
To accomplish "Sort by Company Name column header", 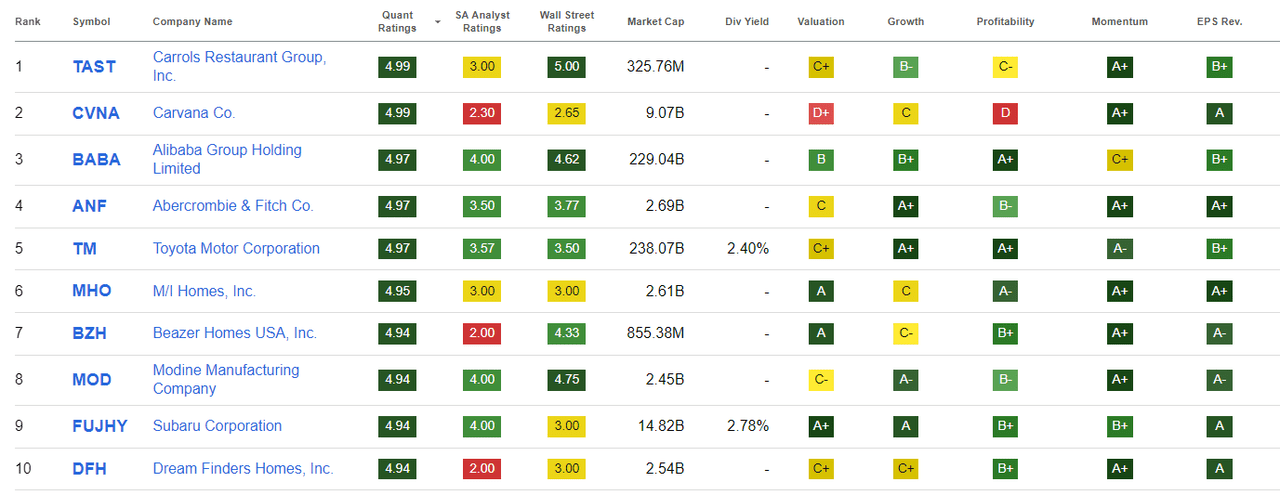I will pos(192,21).
